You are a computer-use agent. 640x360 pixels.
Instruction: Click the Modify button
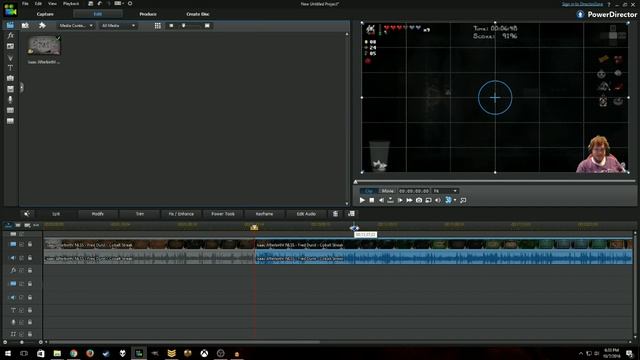point(98,213)
